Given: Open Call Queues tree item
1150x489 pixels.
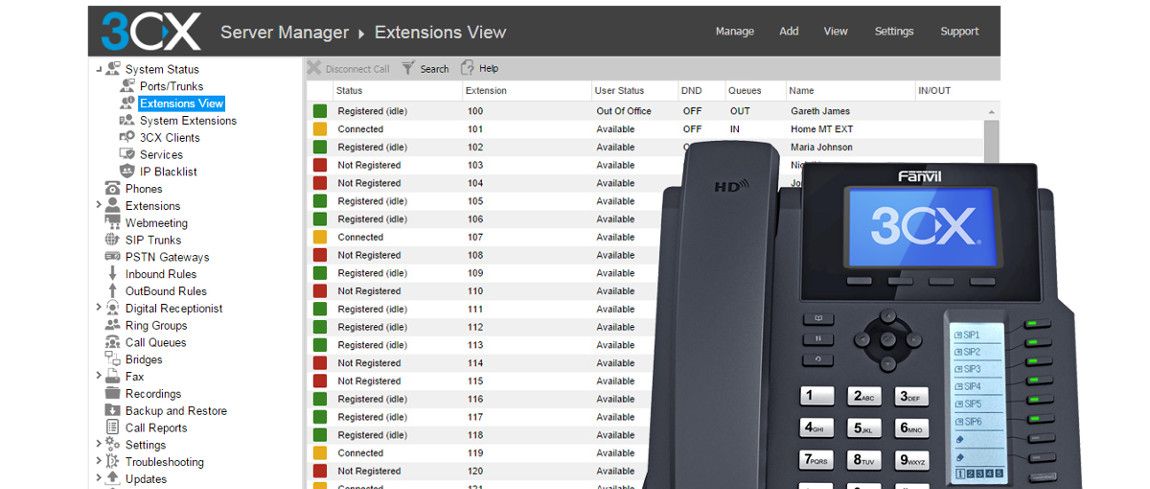Looking at the screenshot, I should point(155,342).
